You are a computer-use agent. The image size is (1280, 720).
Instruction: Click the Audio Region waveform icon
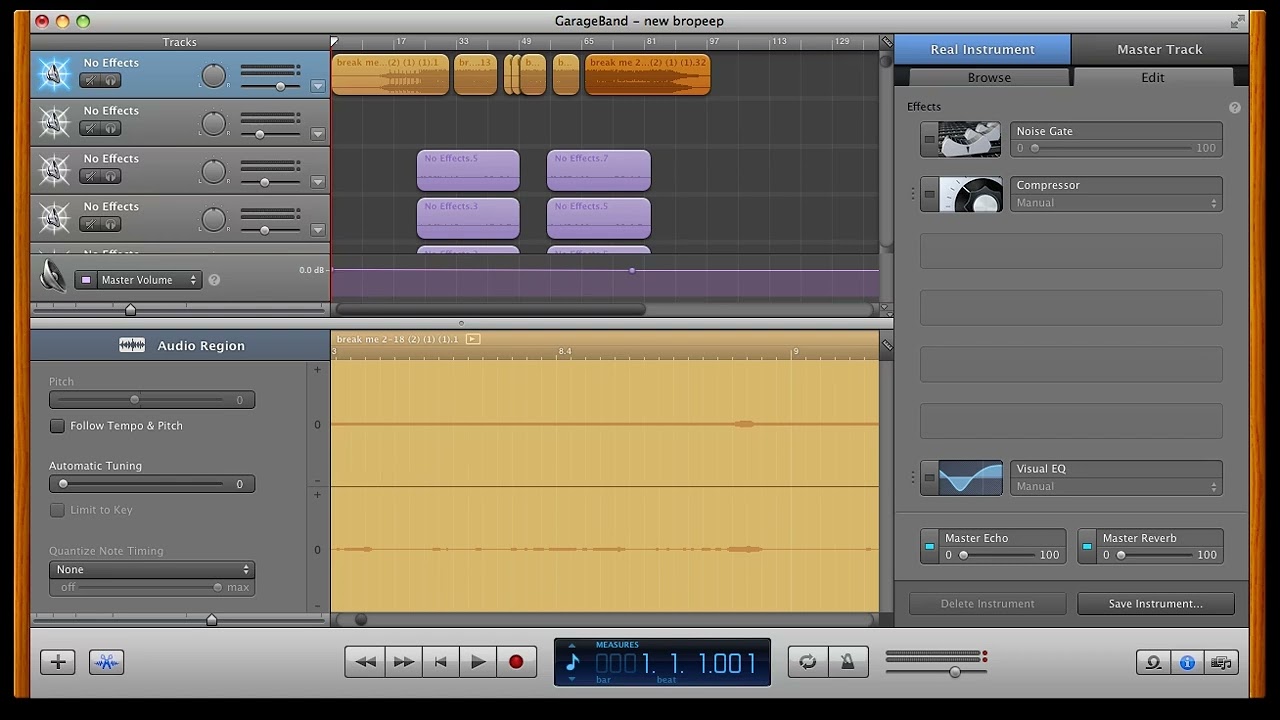tap(132, 345)
